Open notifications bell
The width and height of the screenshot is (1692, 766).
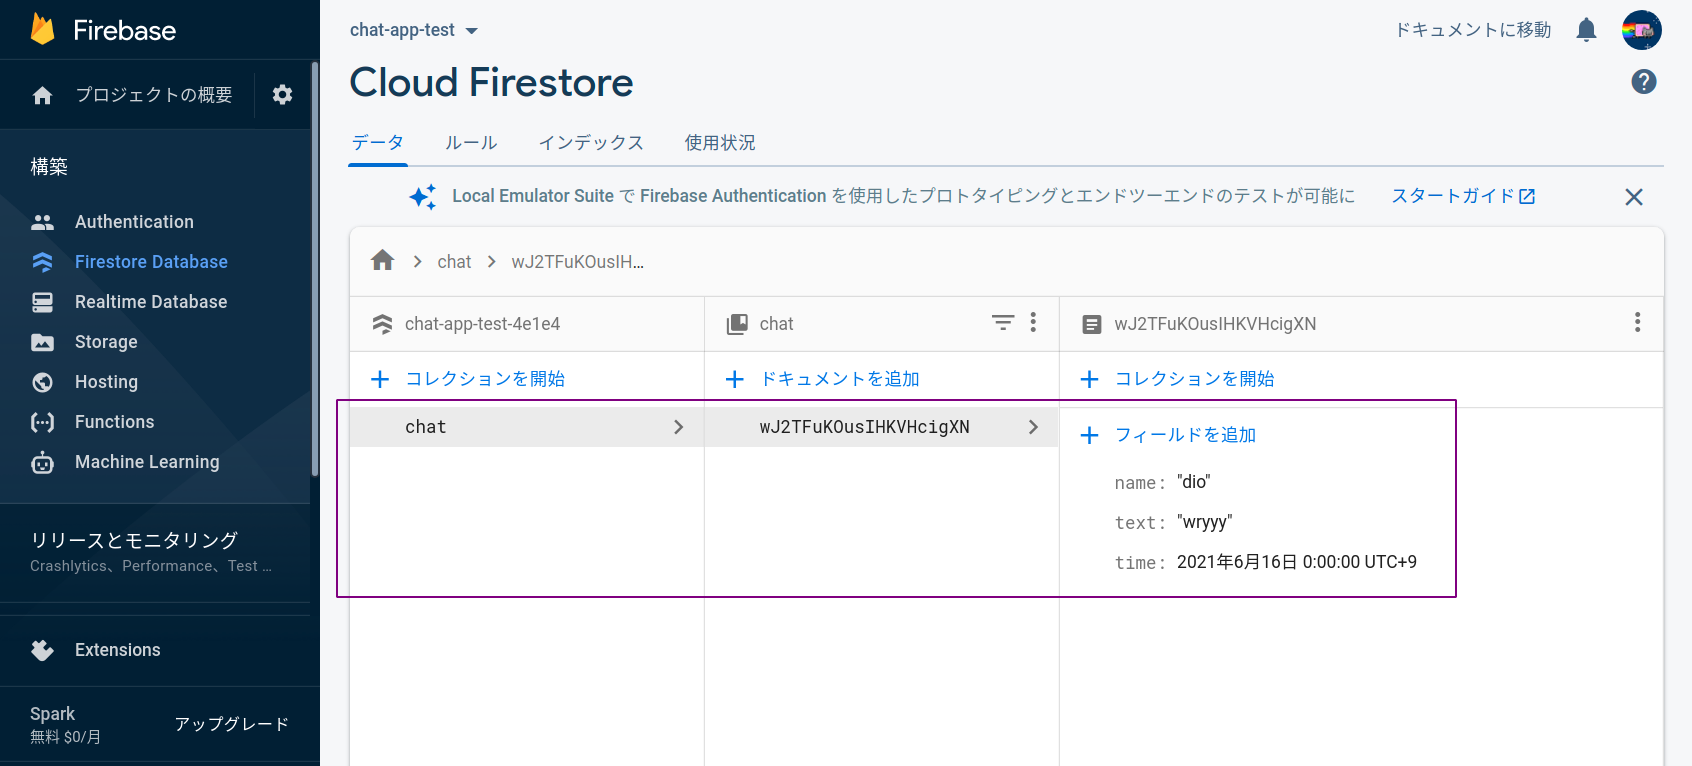pos(1586,30)
